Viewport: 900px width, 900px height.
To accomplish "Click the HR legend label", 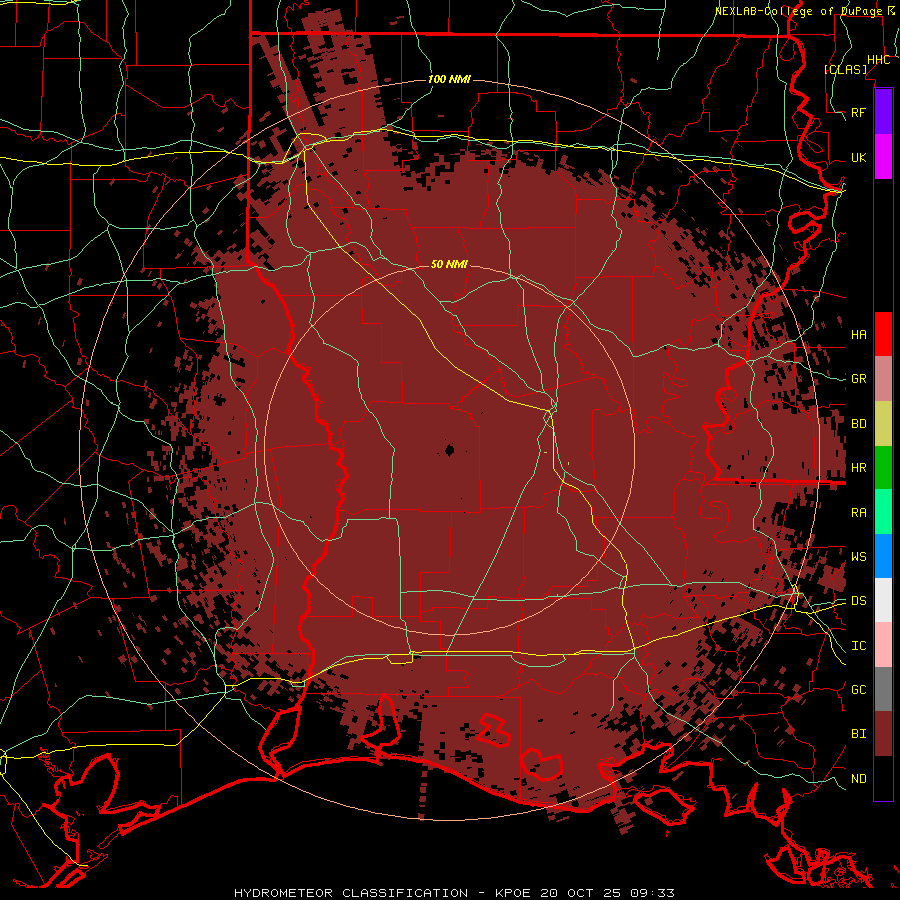I will (858, 468).
